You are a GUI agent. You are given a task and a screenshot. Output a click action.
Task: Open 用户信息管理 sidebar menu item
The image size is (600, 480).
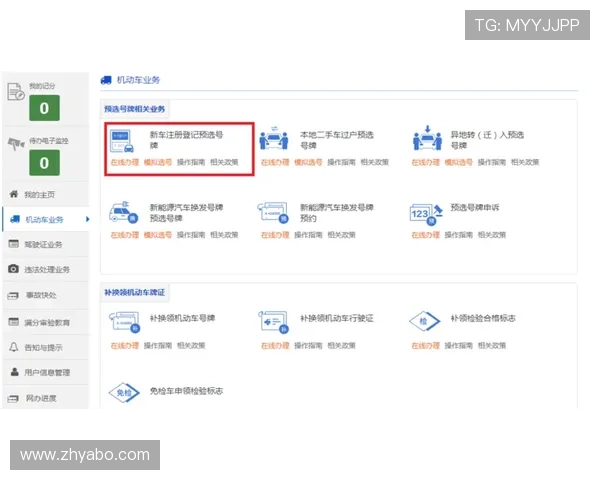click(46, 372)
